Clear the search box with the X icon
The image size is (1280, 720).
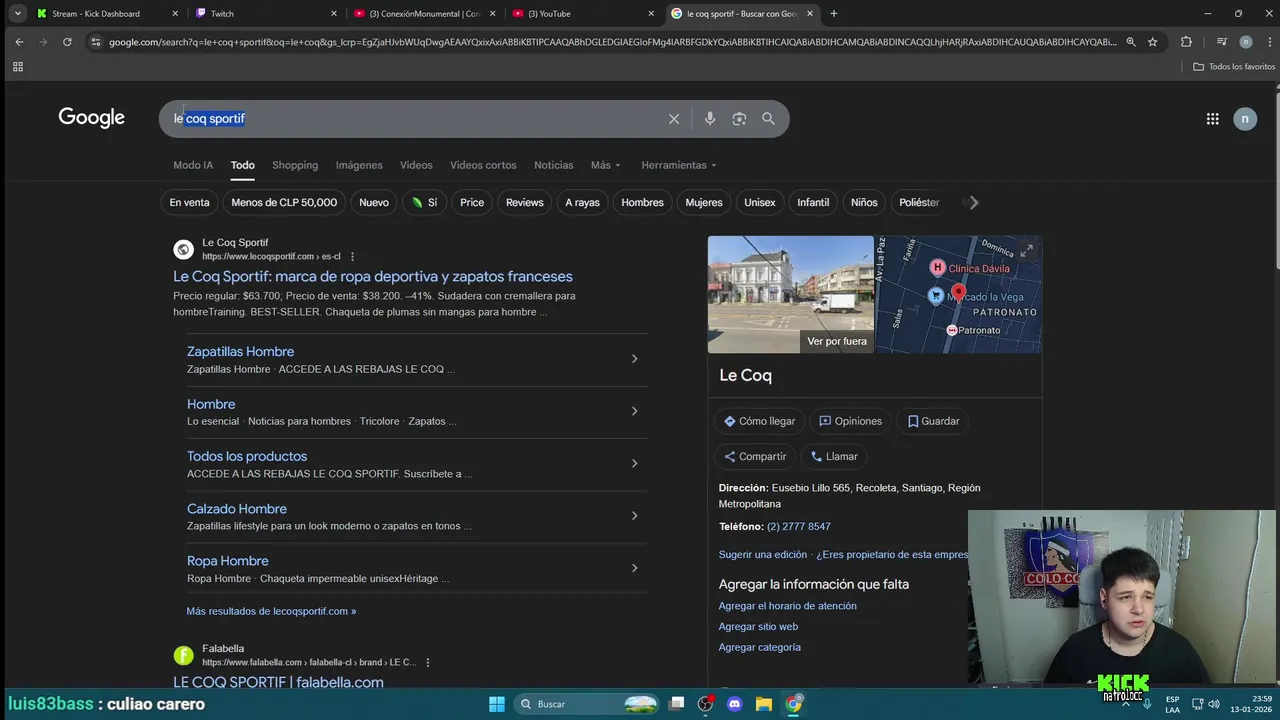(674, 119)
